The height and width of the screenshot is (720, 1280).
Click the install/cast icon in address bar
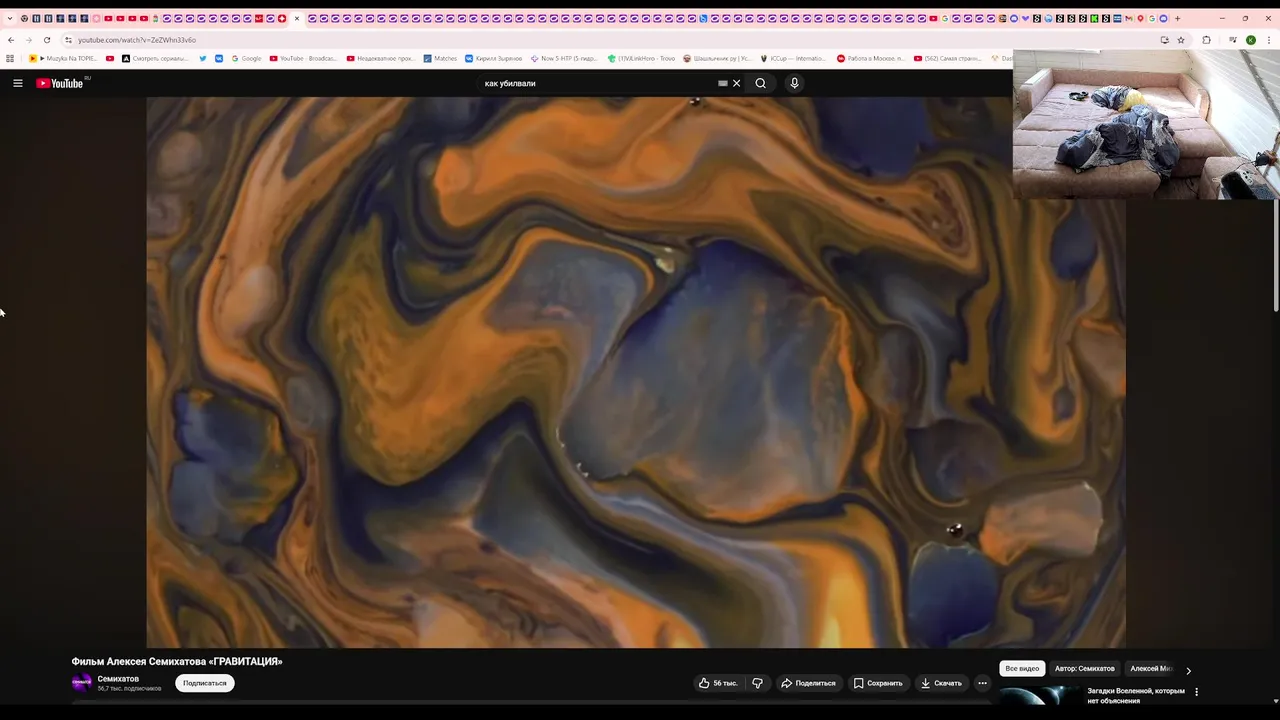[x=1165, y=40]
